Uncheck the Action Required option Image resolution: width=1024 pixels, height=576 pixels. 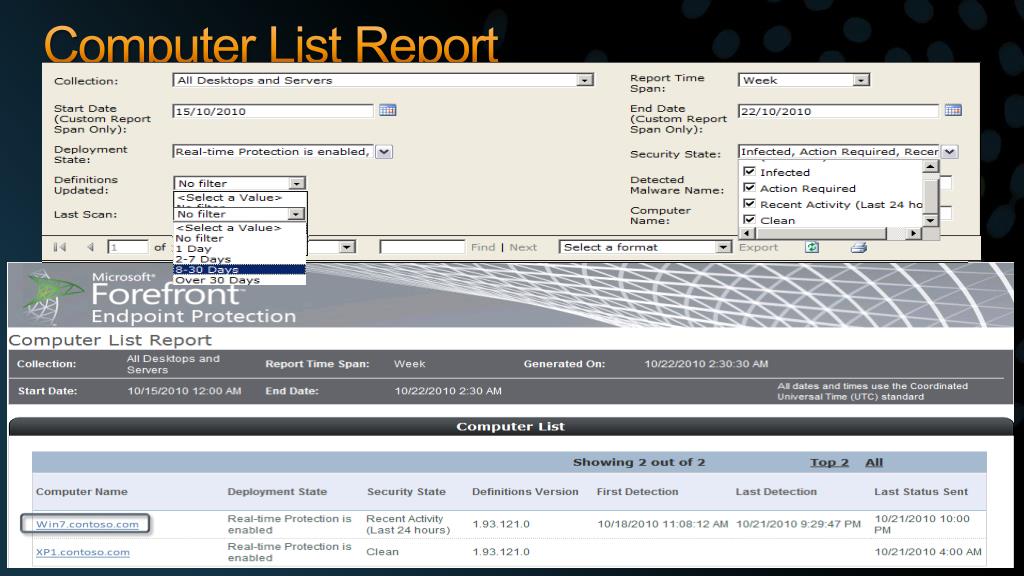[x=749, y=188]
